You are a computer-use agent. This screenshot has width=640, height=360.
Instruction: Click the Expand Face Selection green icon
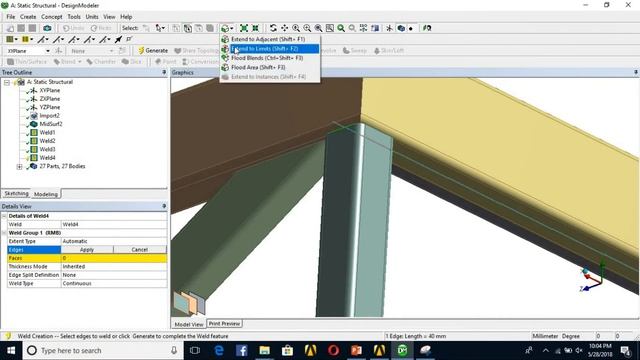(244, 28)
